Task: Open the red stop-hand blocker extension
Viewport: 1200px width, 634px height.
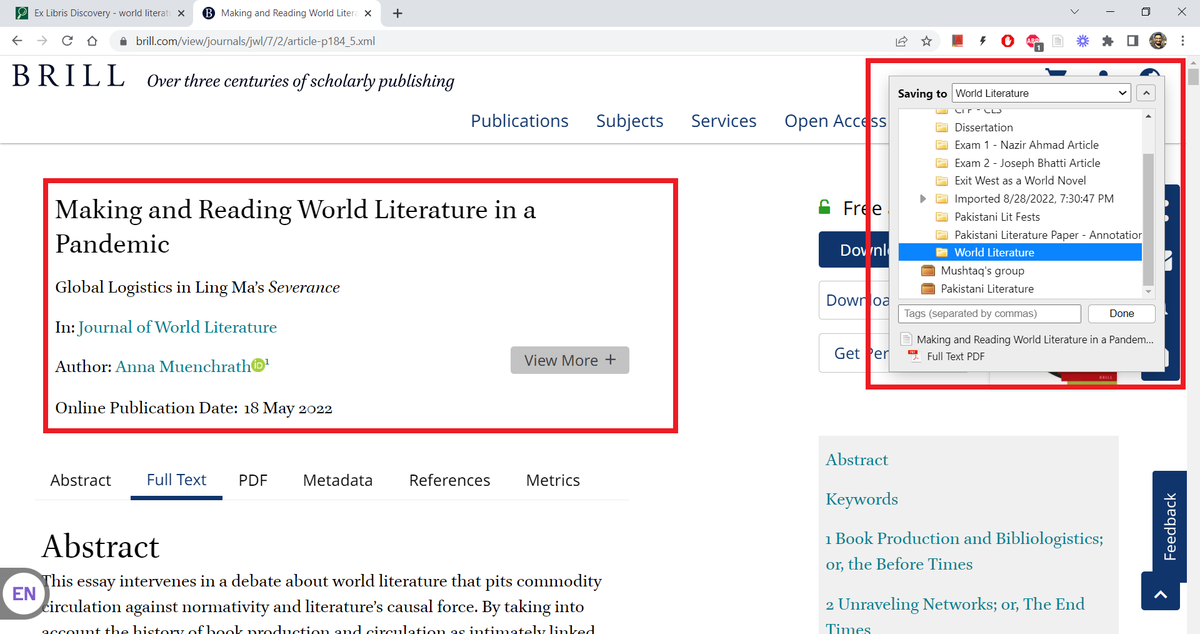Action: (1007, 41)
